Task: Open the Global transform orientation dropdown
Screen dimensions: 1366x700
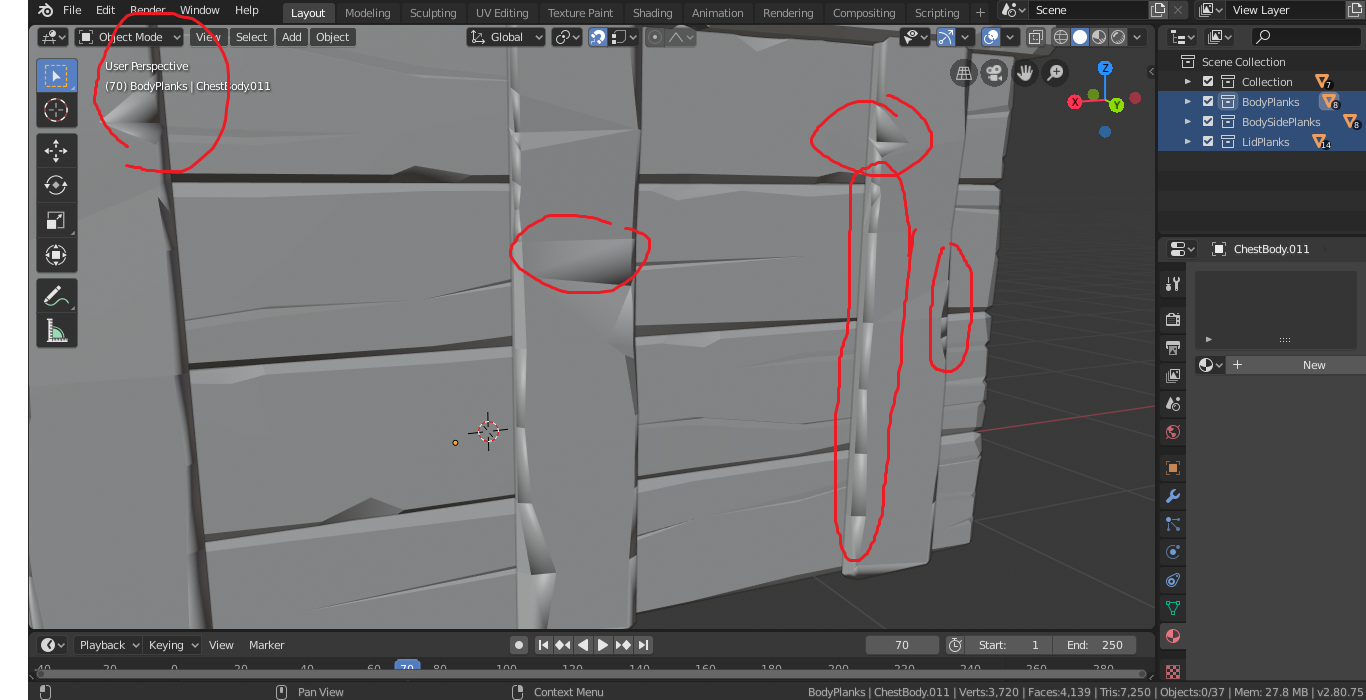Action: (x=506, y=37)
